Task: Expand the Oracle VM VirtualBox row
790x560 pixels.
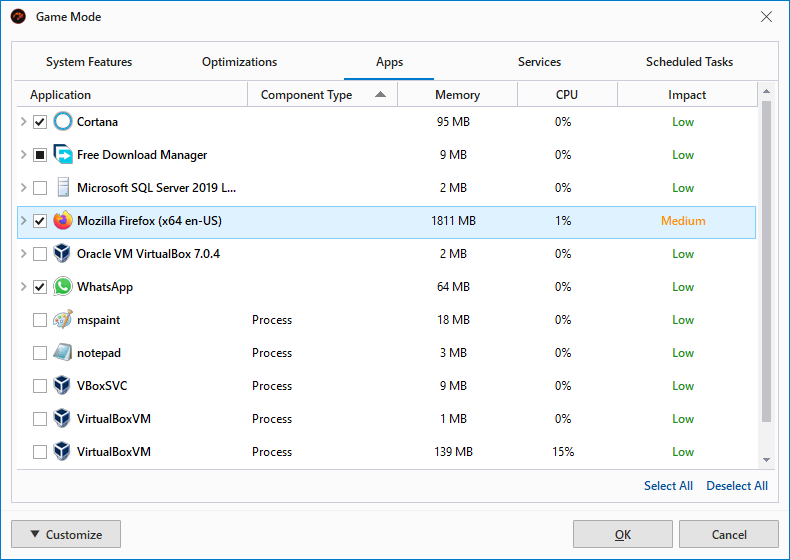Action: click(23, 254)
